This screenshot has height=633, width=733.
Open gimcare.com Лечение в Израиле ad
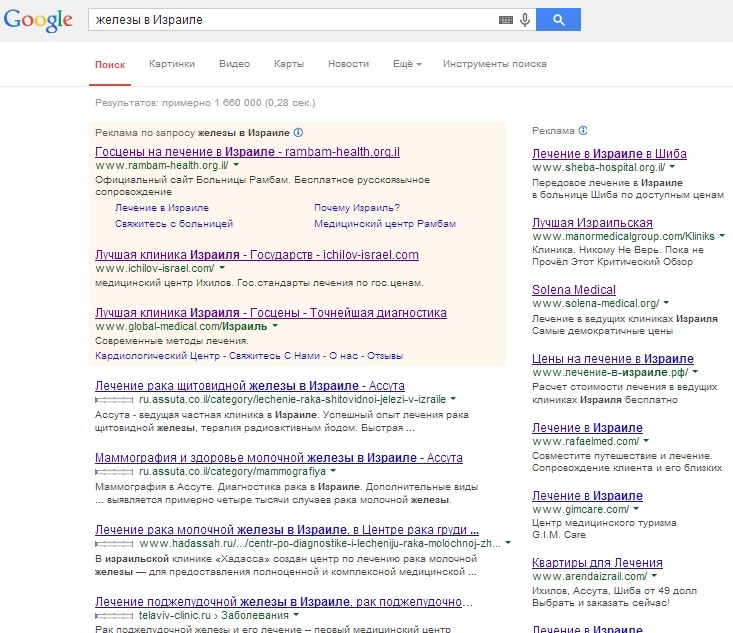point(587,496)
